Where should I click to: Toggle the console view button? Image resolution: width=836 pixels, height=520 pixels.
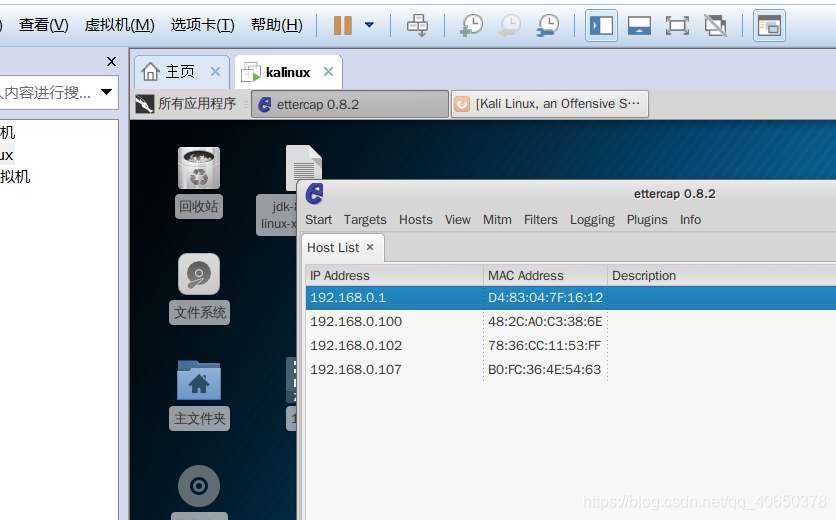tap(769, 25)
